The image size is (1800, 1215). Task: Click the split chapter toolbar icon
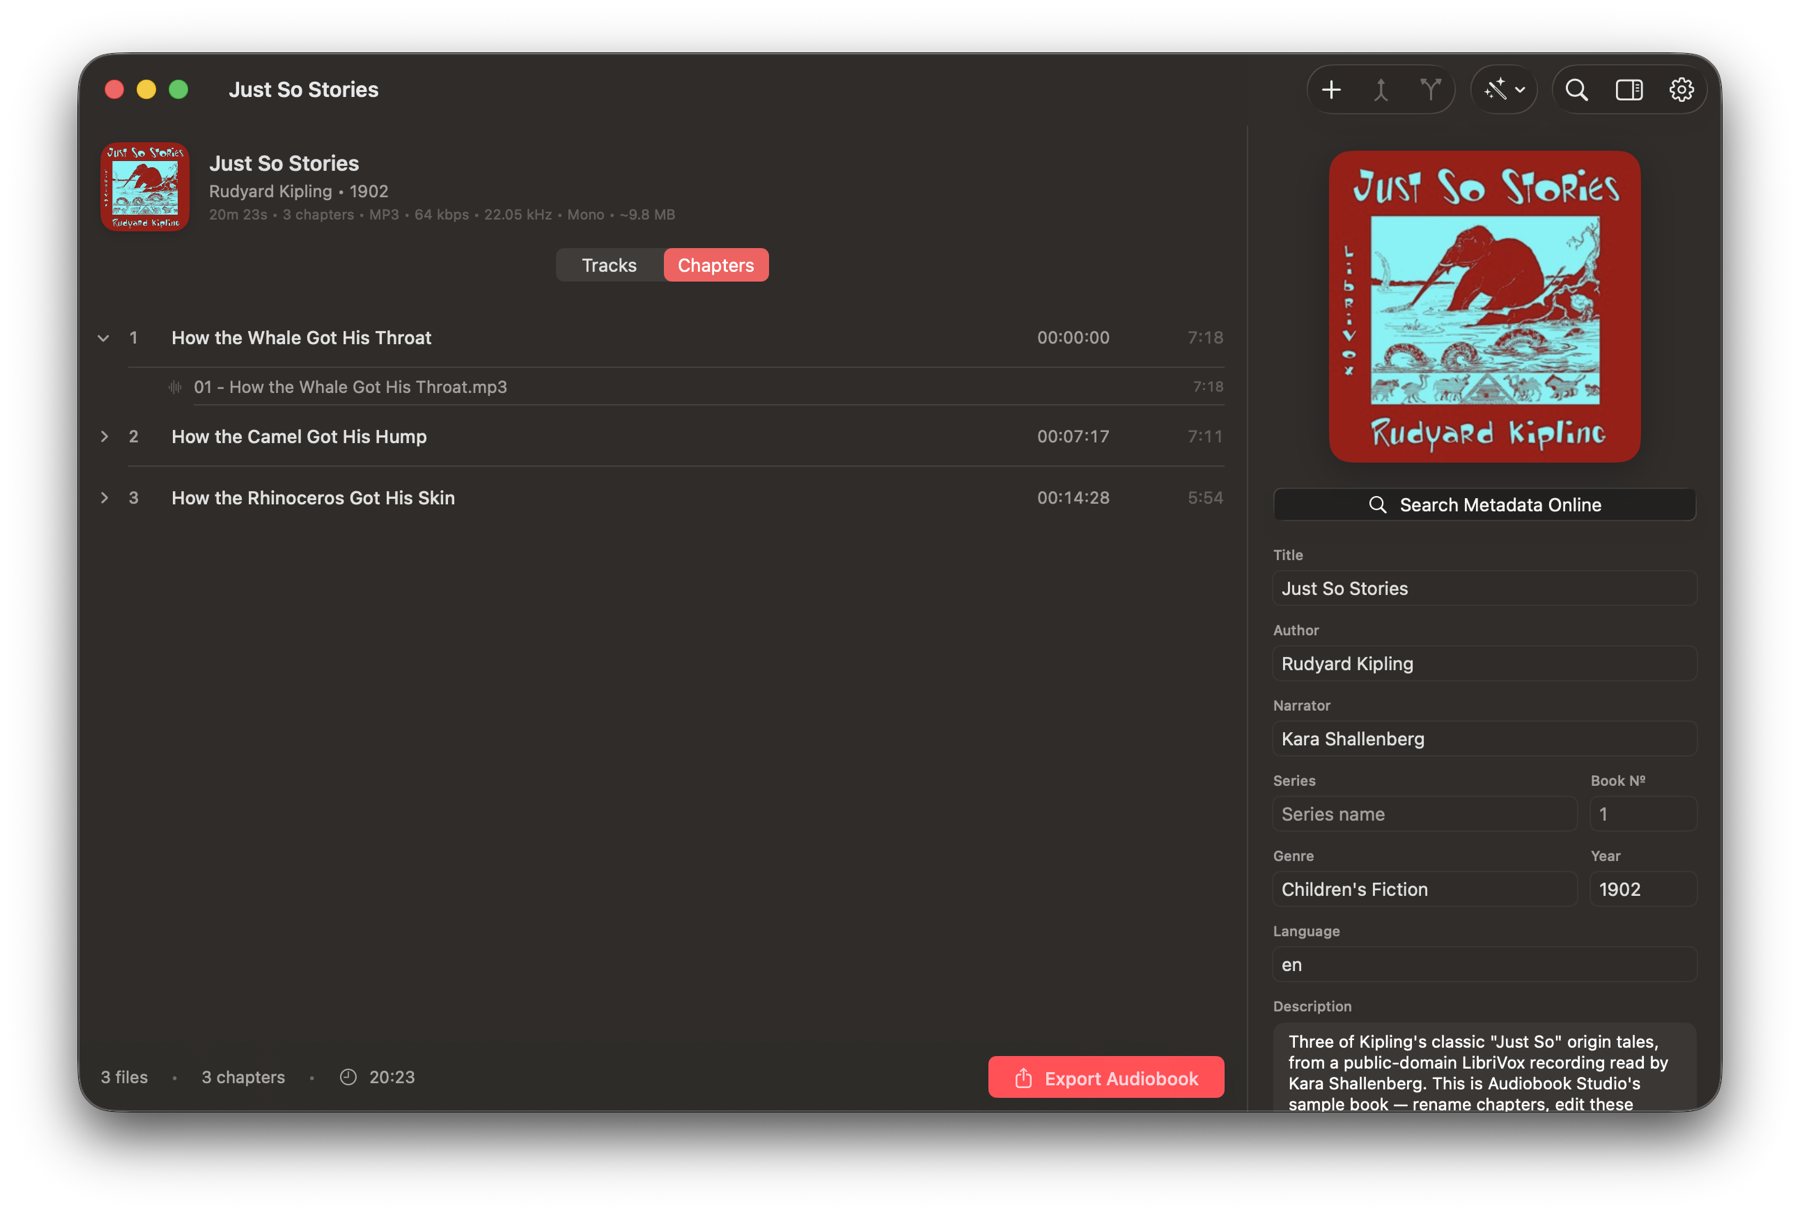[1431, 90]
